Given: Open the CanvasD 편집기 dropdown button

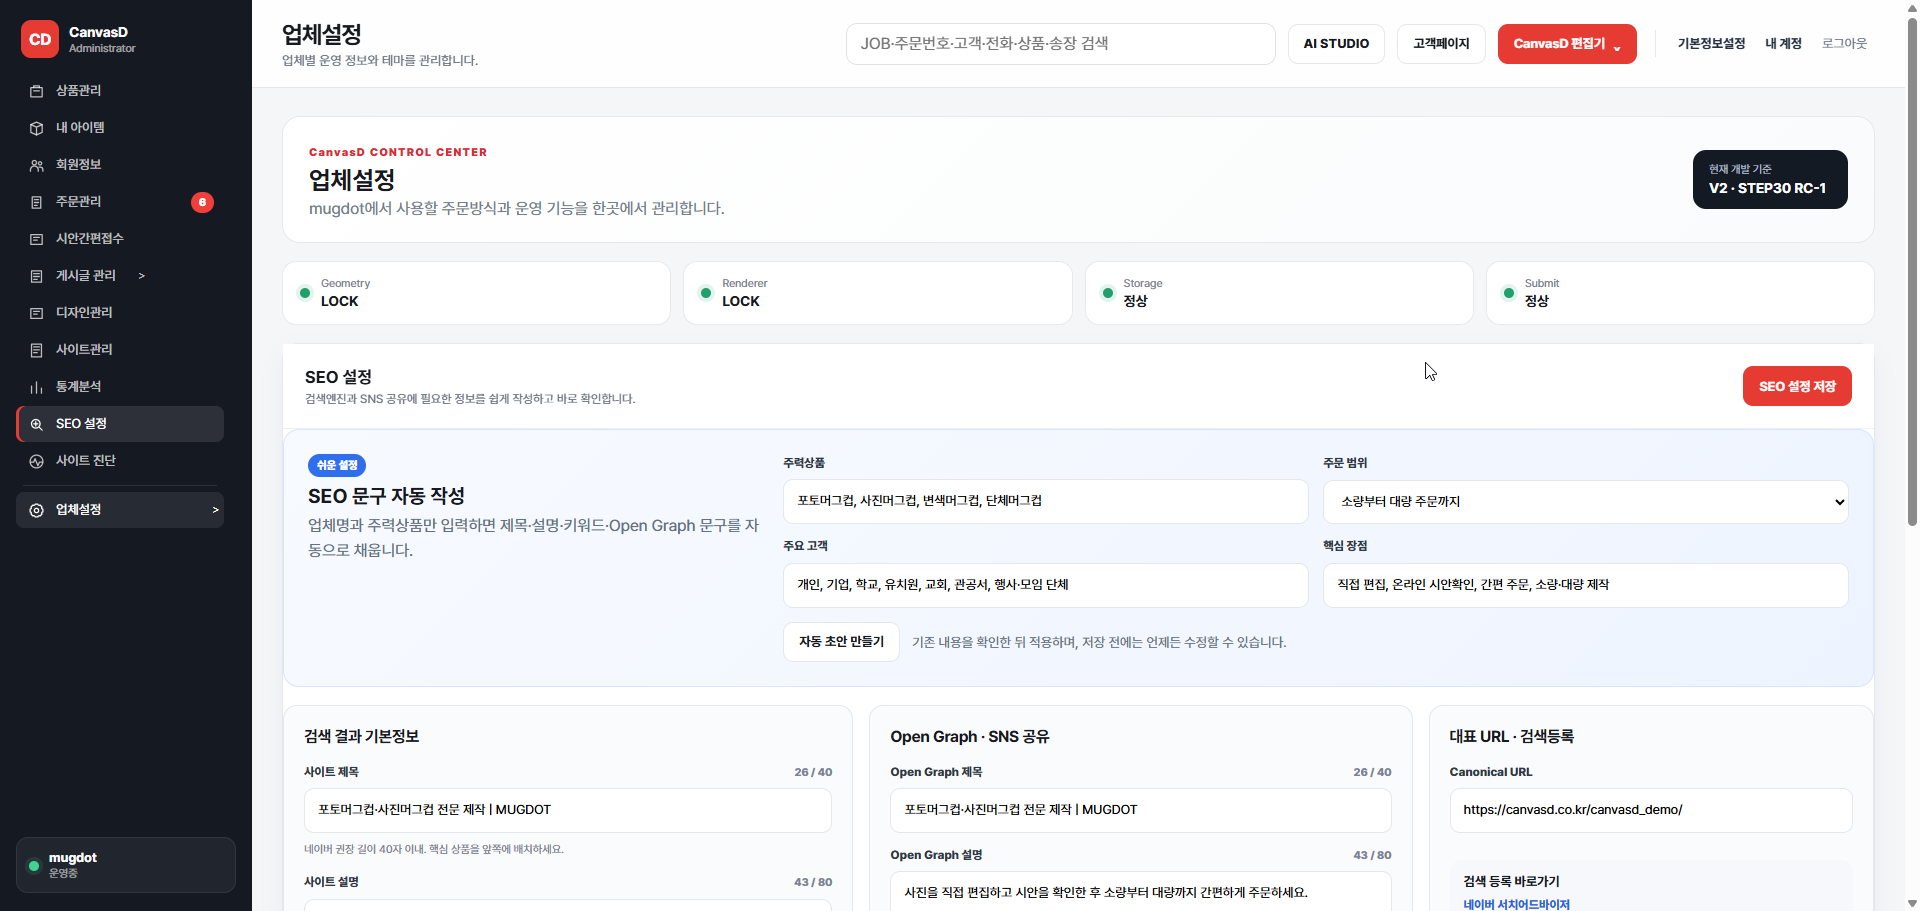Looking at the screenshot, I should pyautogui.click(x=1567, y=44).
